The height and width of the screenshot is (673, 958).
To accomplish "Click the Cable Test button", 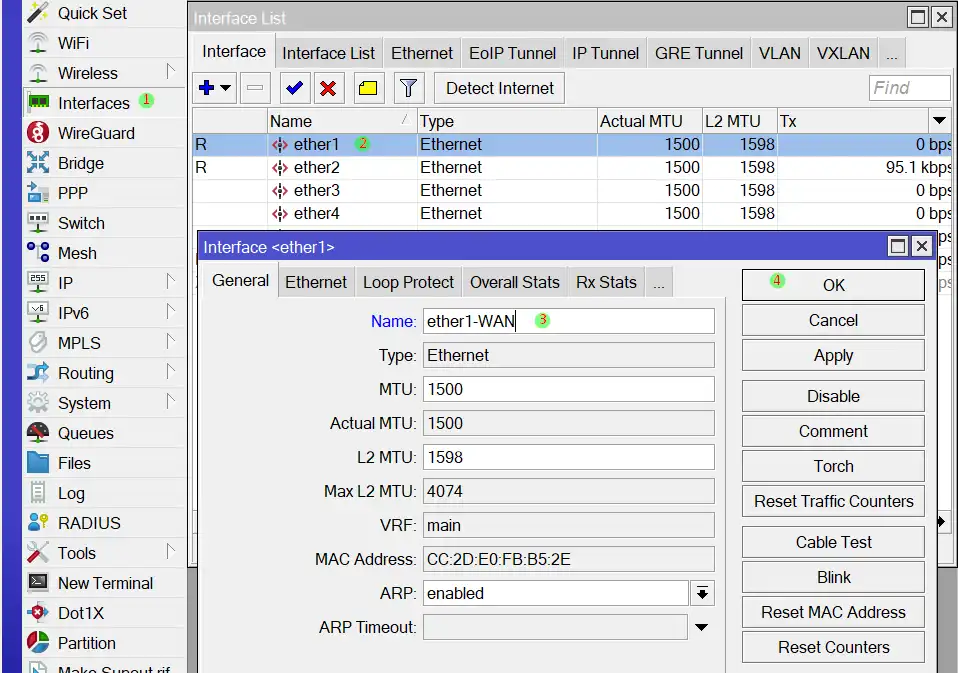I will pos(833,542).
